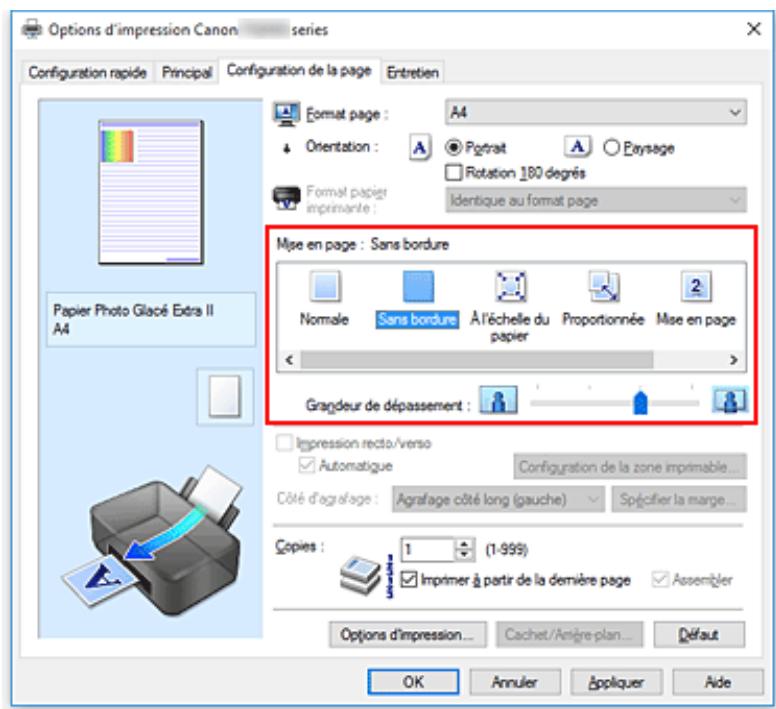This screenshot has height=709, width=776.
Task: Increase copies with the up arrow
Action: click(x=464, y=544)
